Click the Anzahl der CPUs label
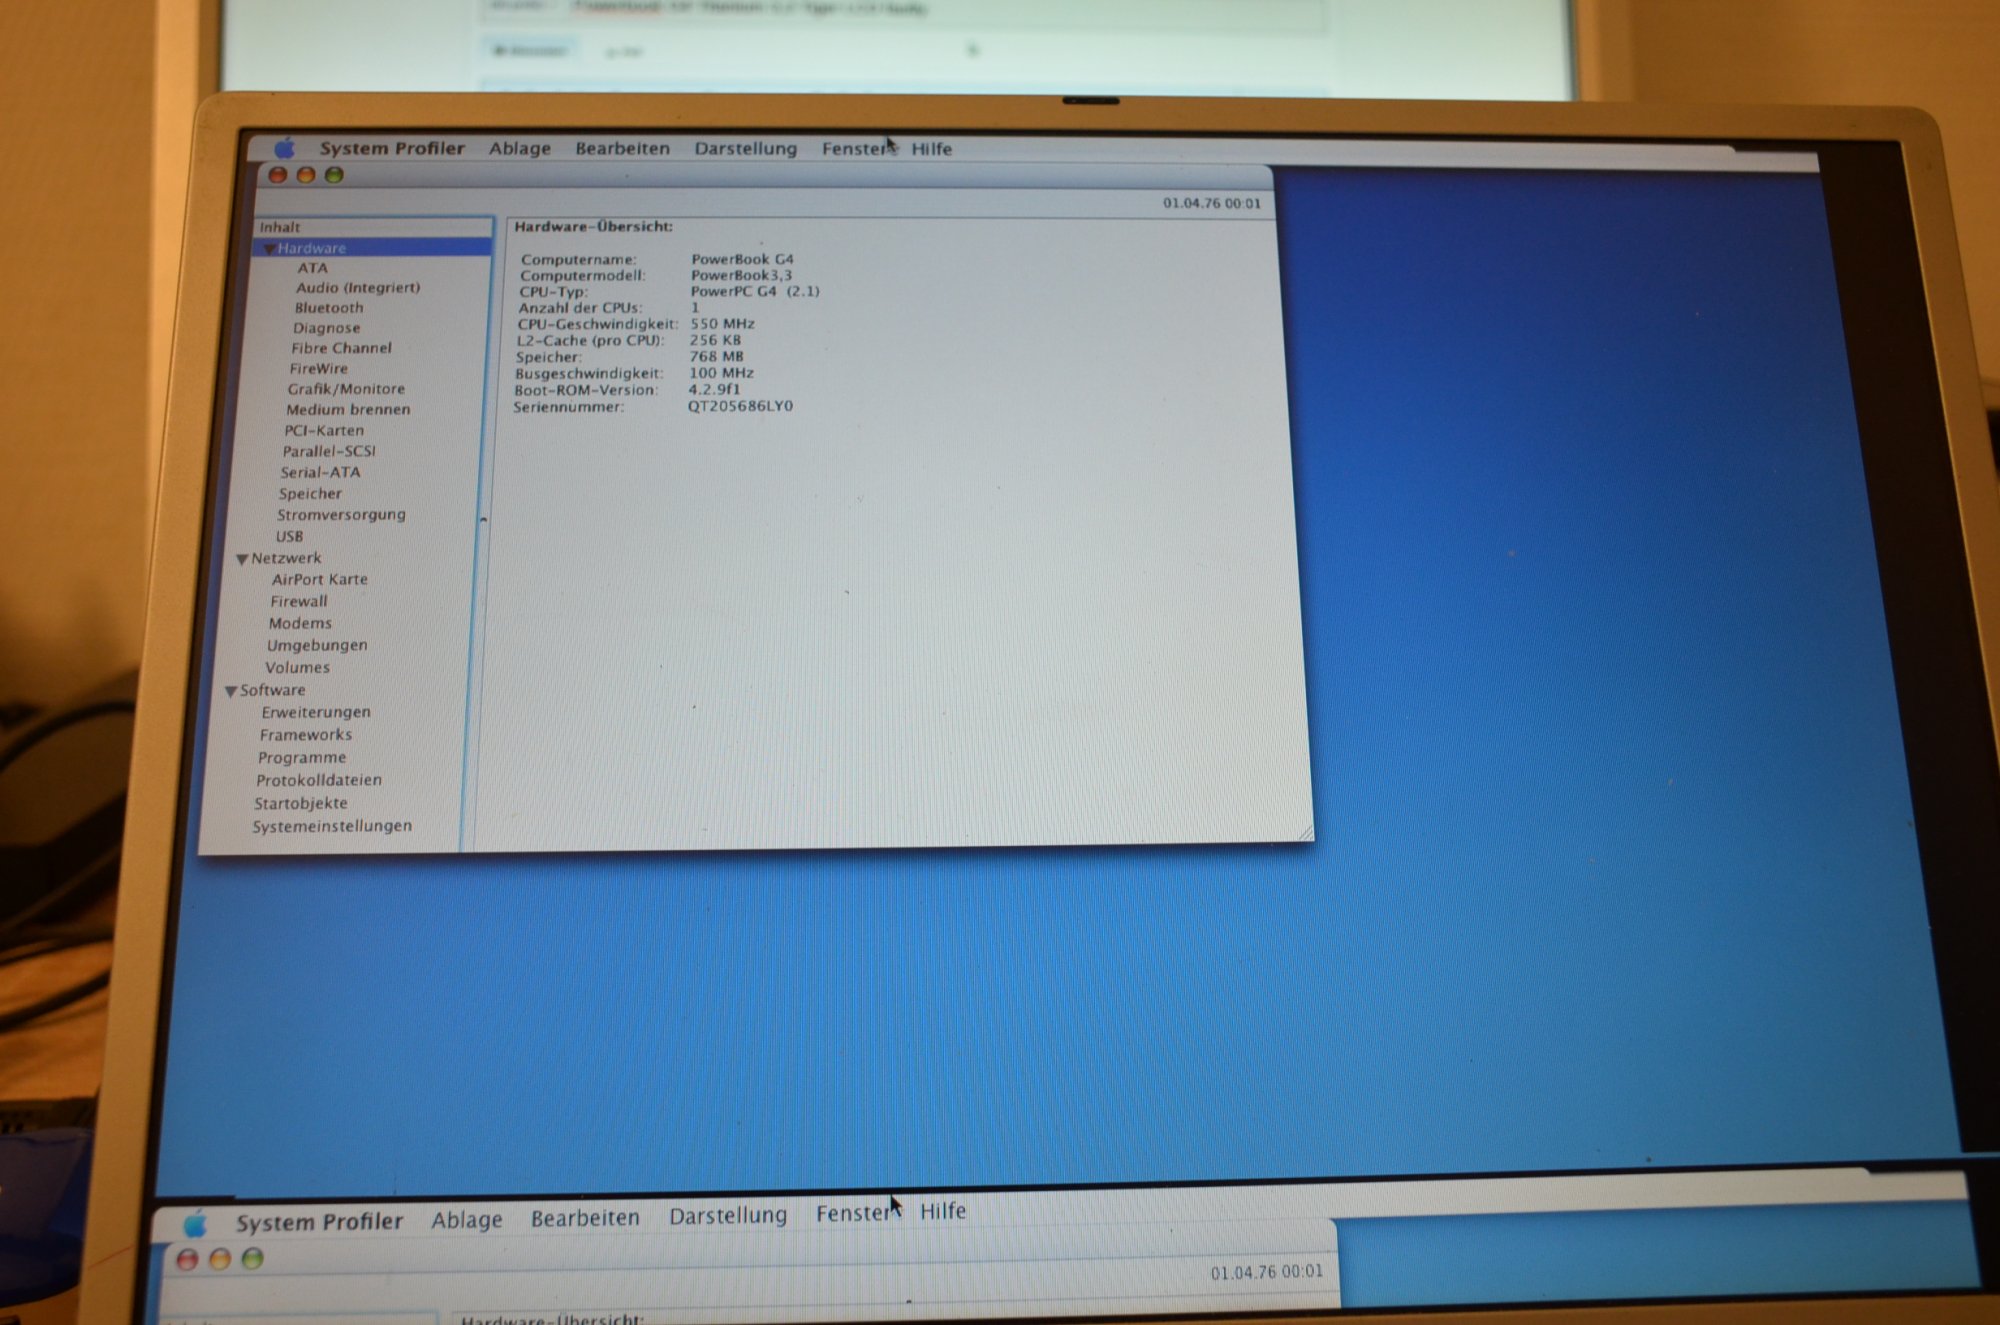The image size is (2000, 1325). [580, 308]
